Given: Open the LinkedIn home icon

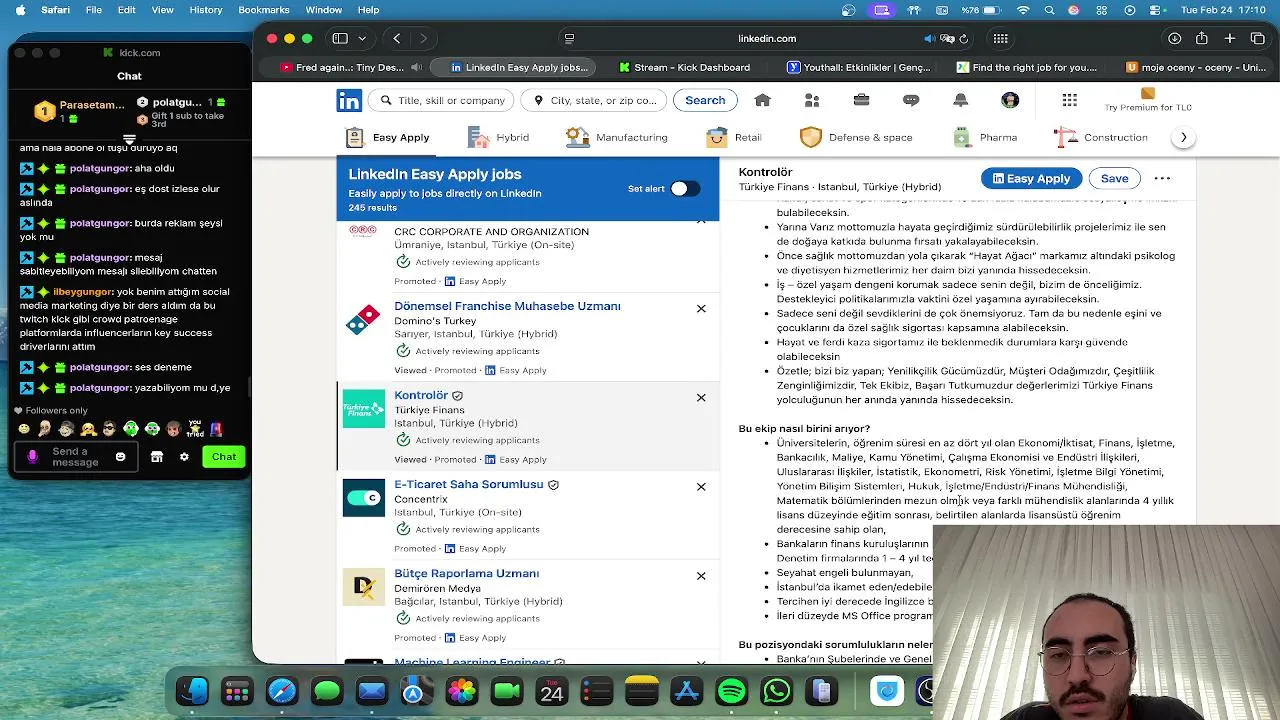Looking at the screenshot, I should point(762,100).
